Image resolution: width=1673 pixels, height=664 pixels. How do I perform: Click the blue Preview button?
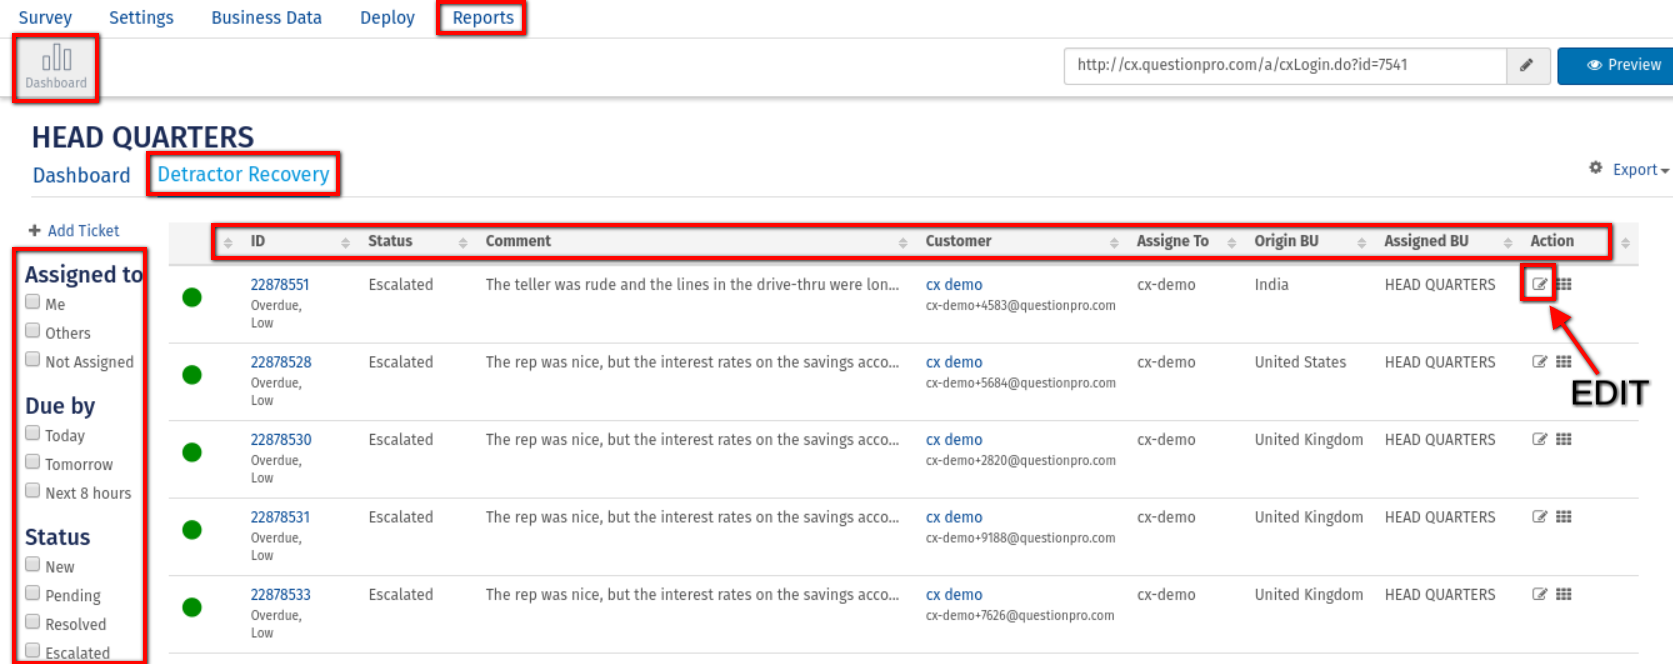(x=1616, y=65)
